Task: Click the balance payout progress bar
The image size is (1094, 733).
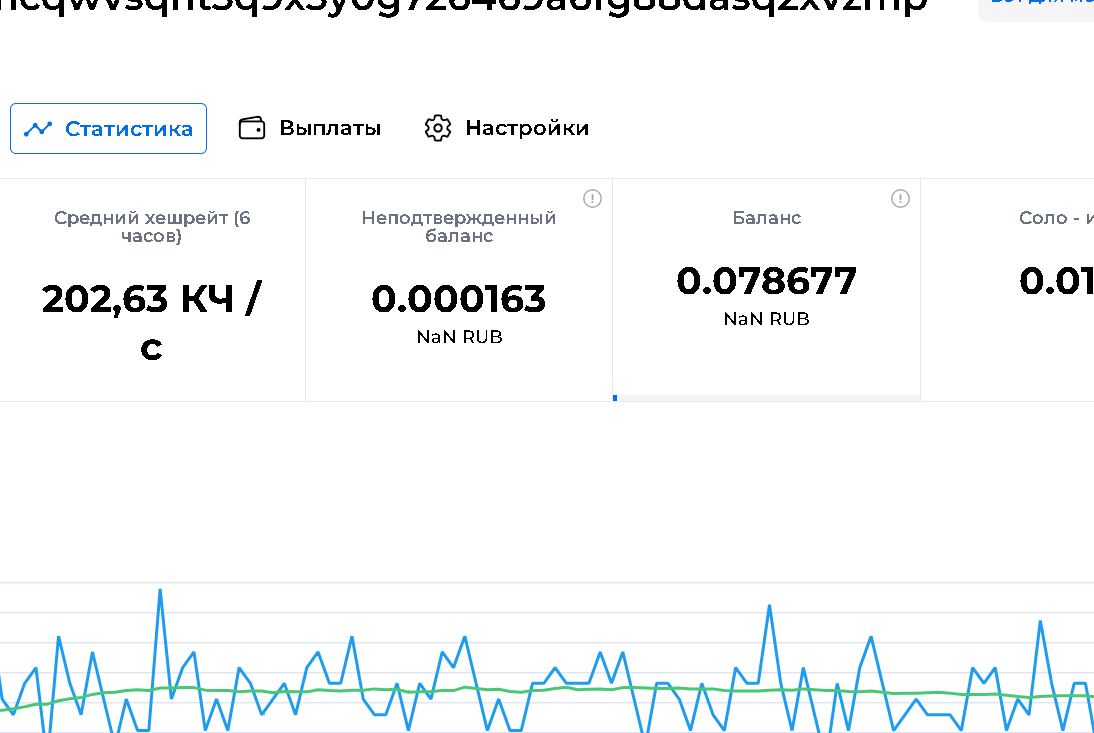Action: coord(766,398)
